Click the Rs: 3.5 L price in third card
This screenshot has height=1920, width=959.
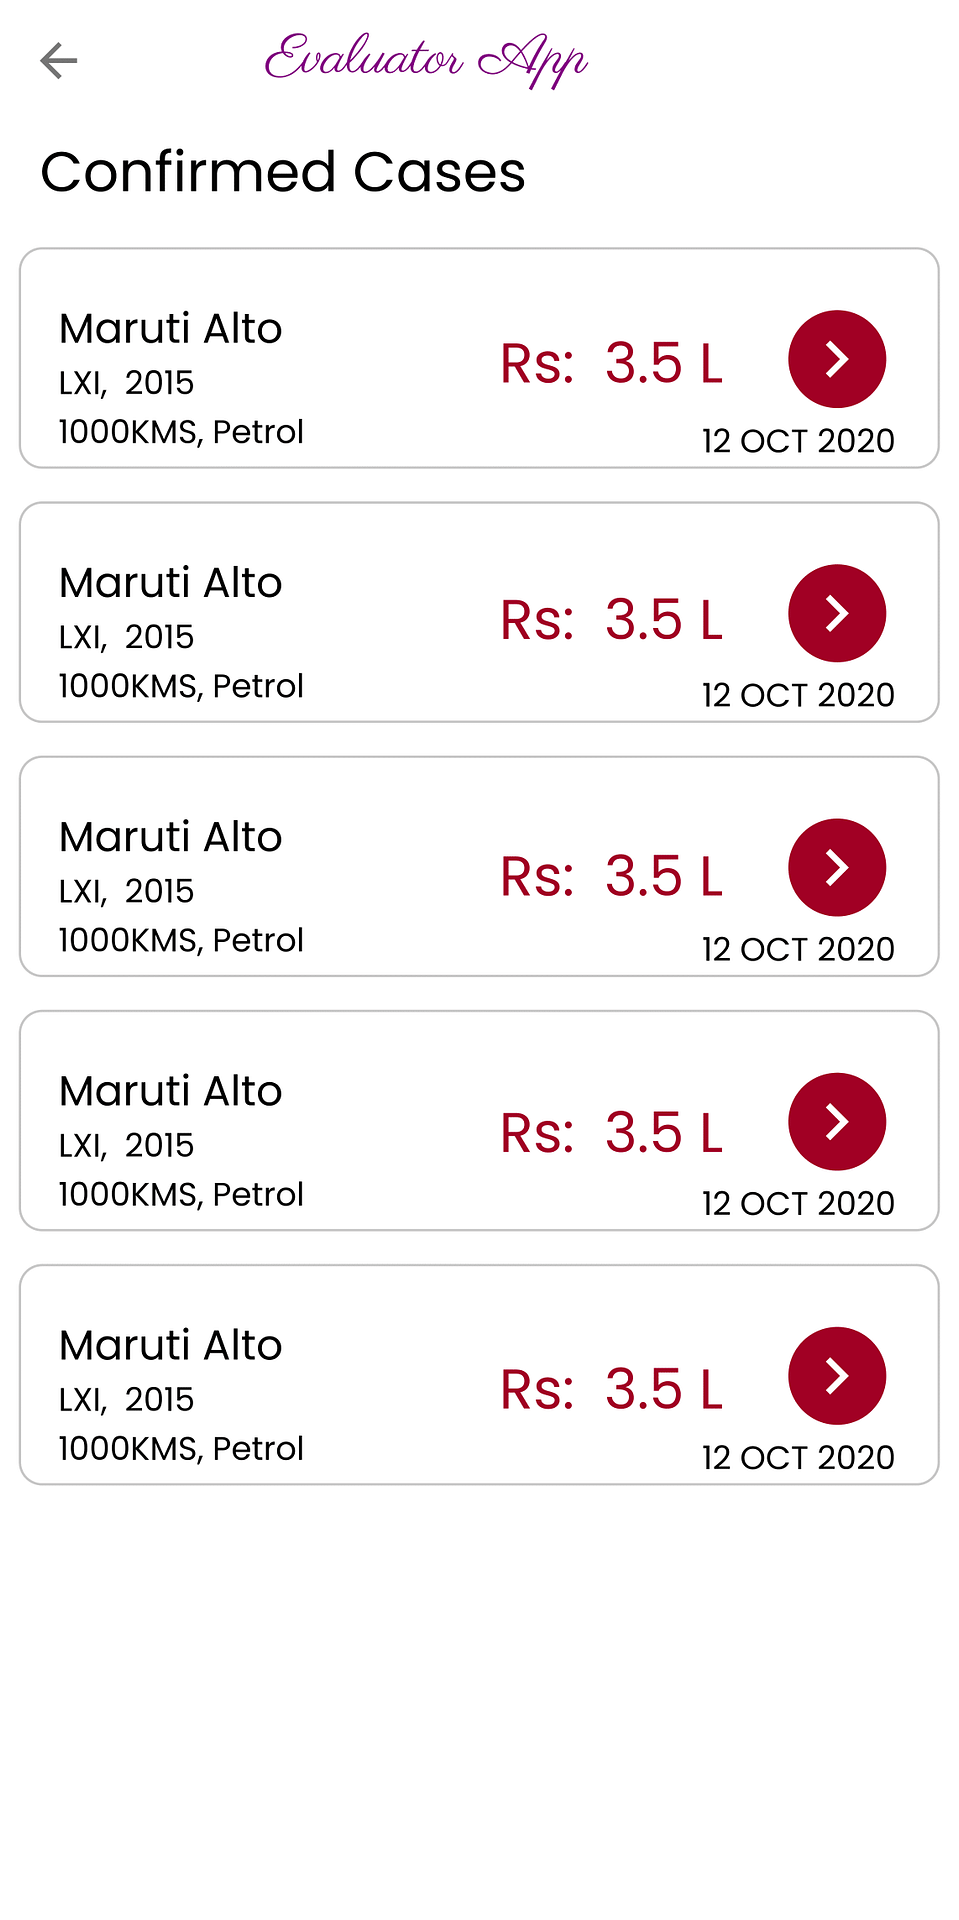pyautogui.click(x=612, y=876)
